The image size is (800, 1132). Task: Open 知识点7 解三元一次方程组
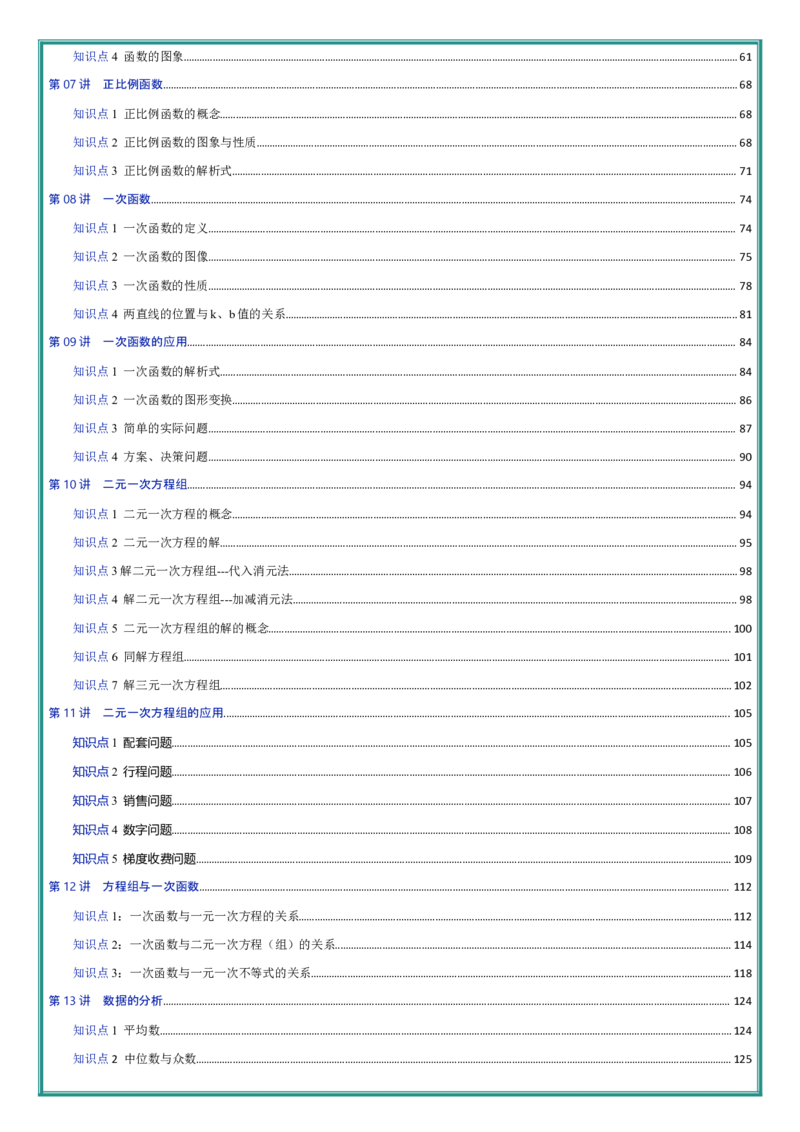(412, 685)
